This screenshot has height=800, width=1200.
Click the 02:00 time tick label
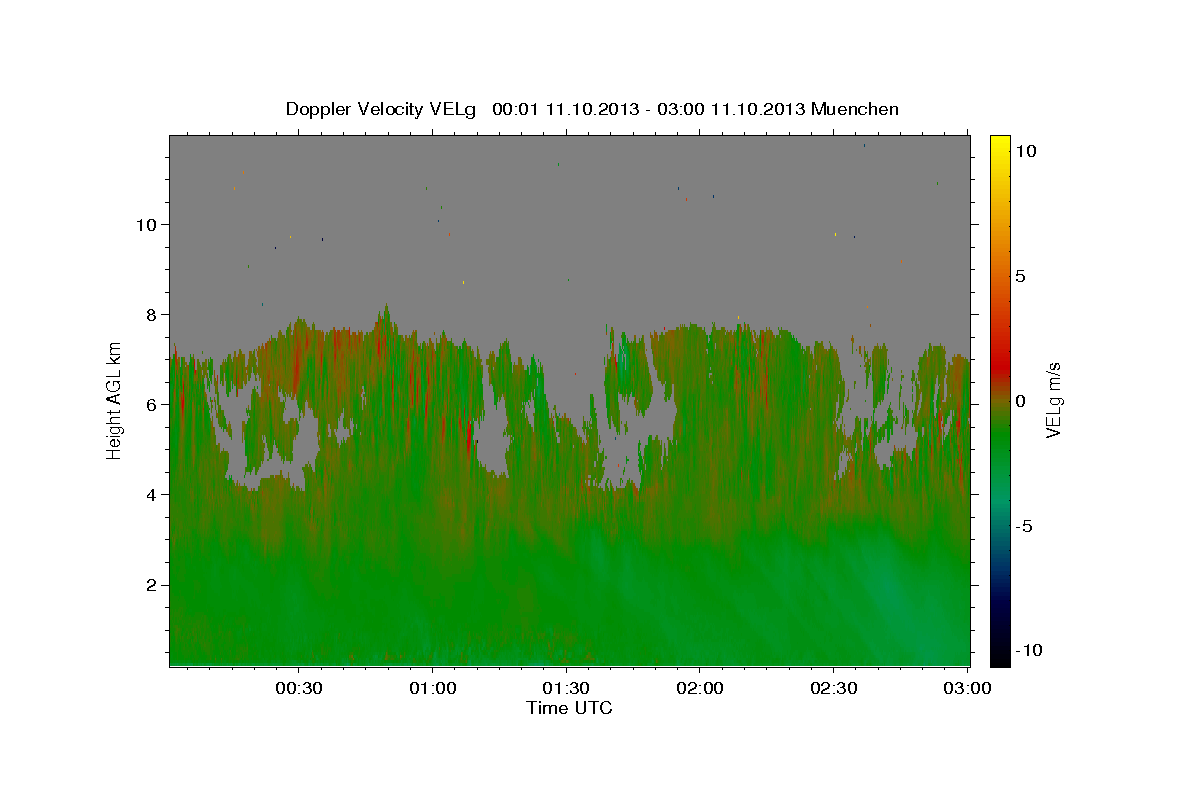[699, 689]
